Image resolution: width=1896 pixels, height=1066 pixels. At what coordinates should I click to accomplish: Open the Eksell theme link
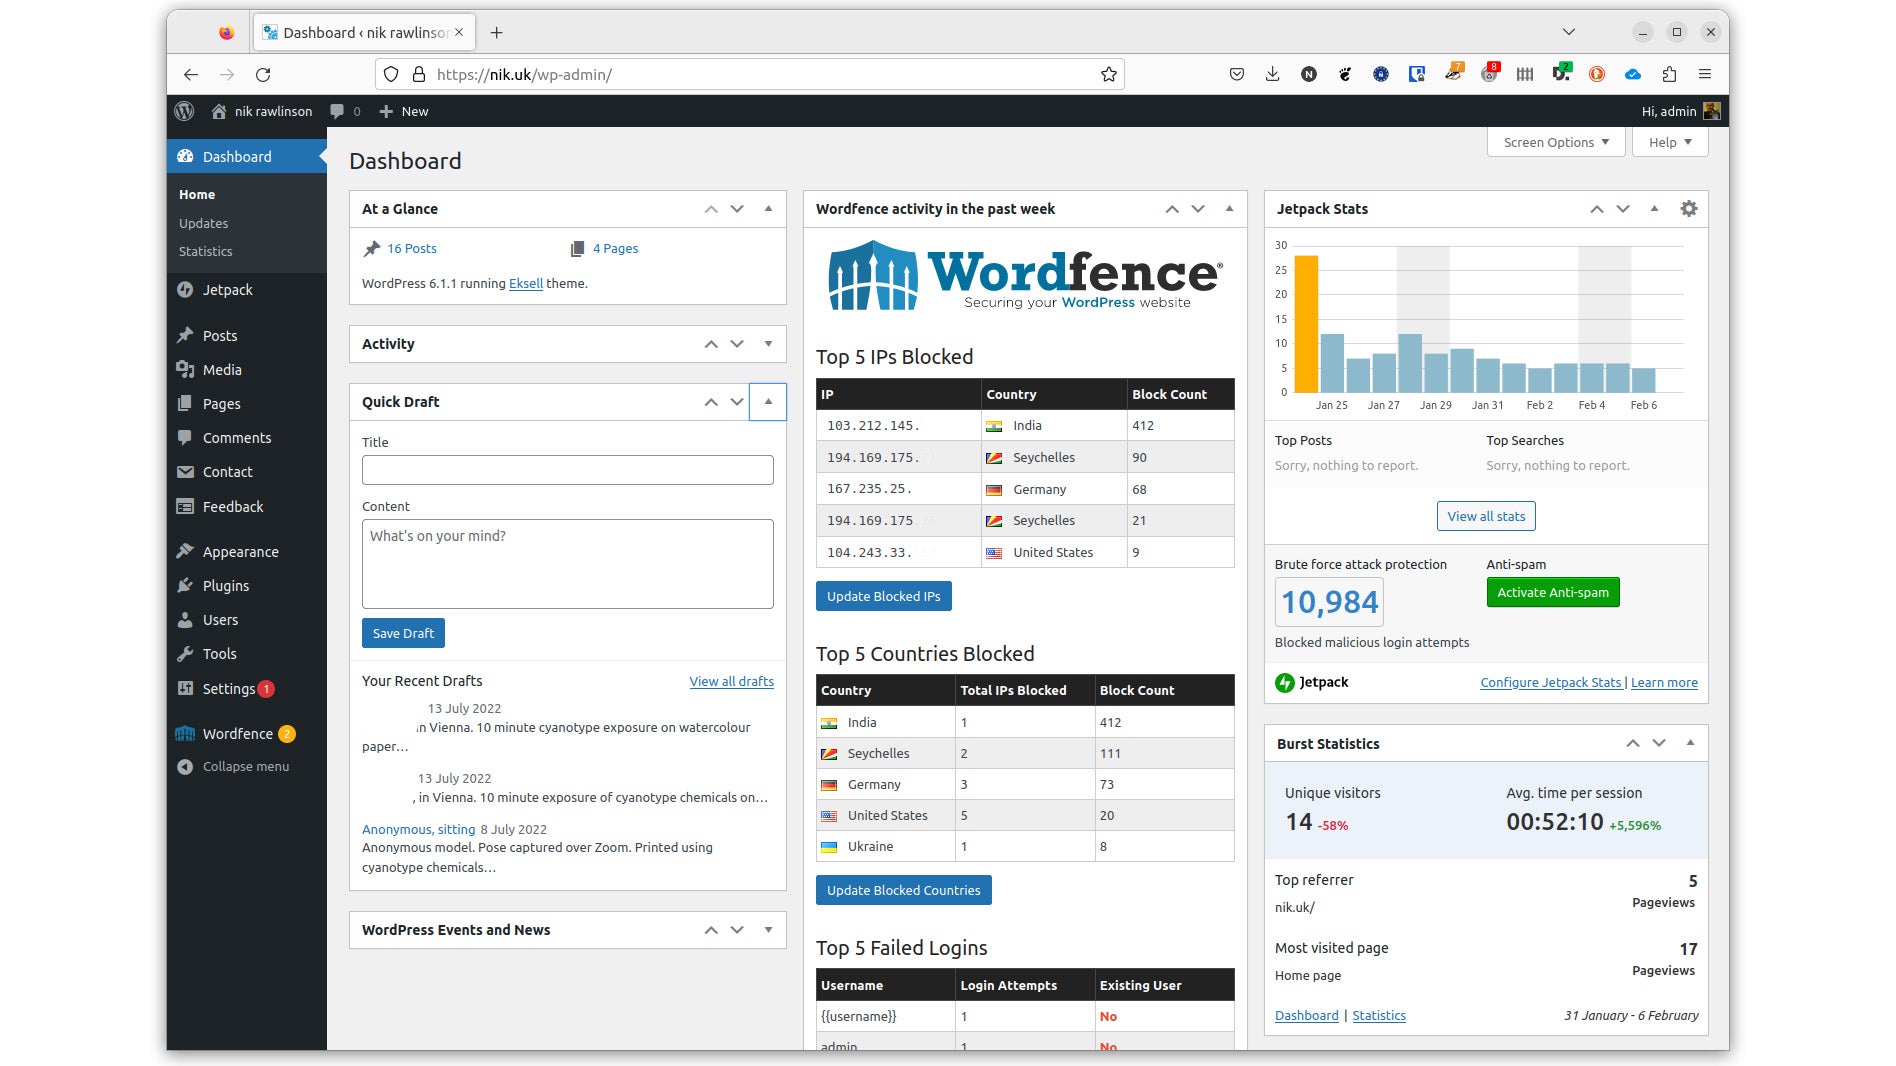pos(526,284)
